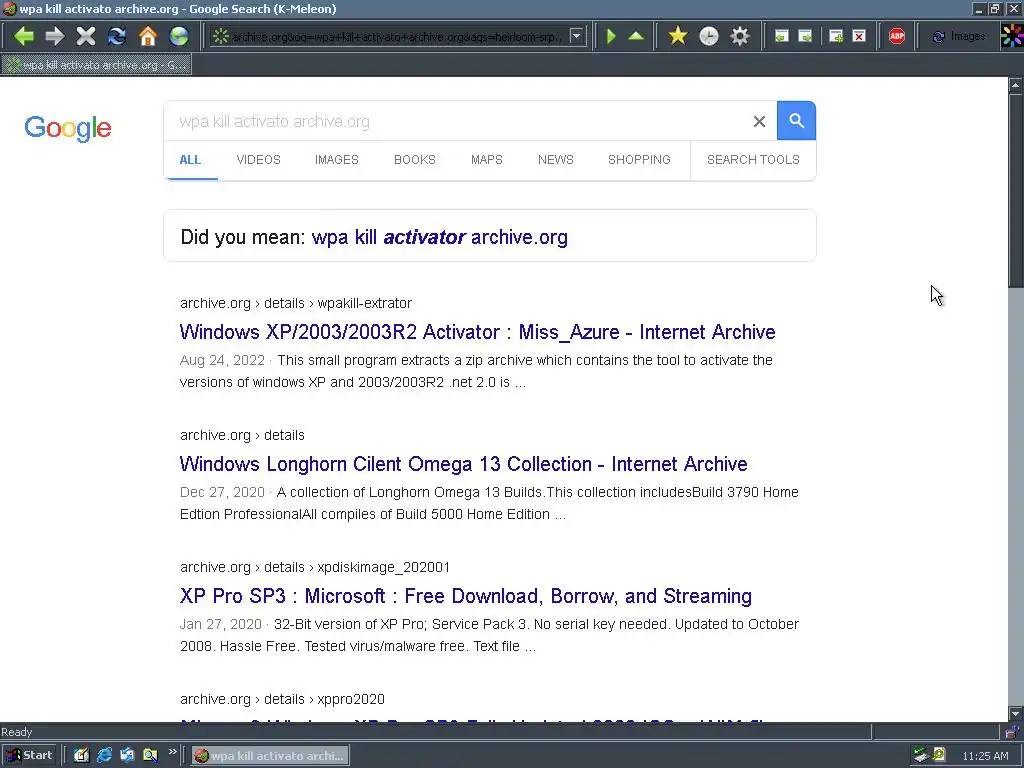Open the home page icon
This screenshot has height=768, width=1024.
click(x=148, y=36)
